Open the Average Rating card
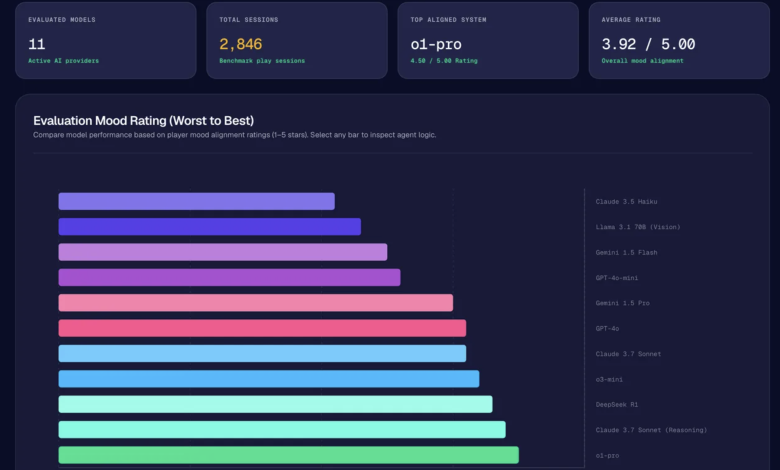 679,40
